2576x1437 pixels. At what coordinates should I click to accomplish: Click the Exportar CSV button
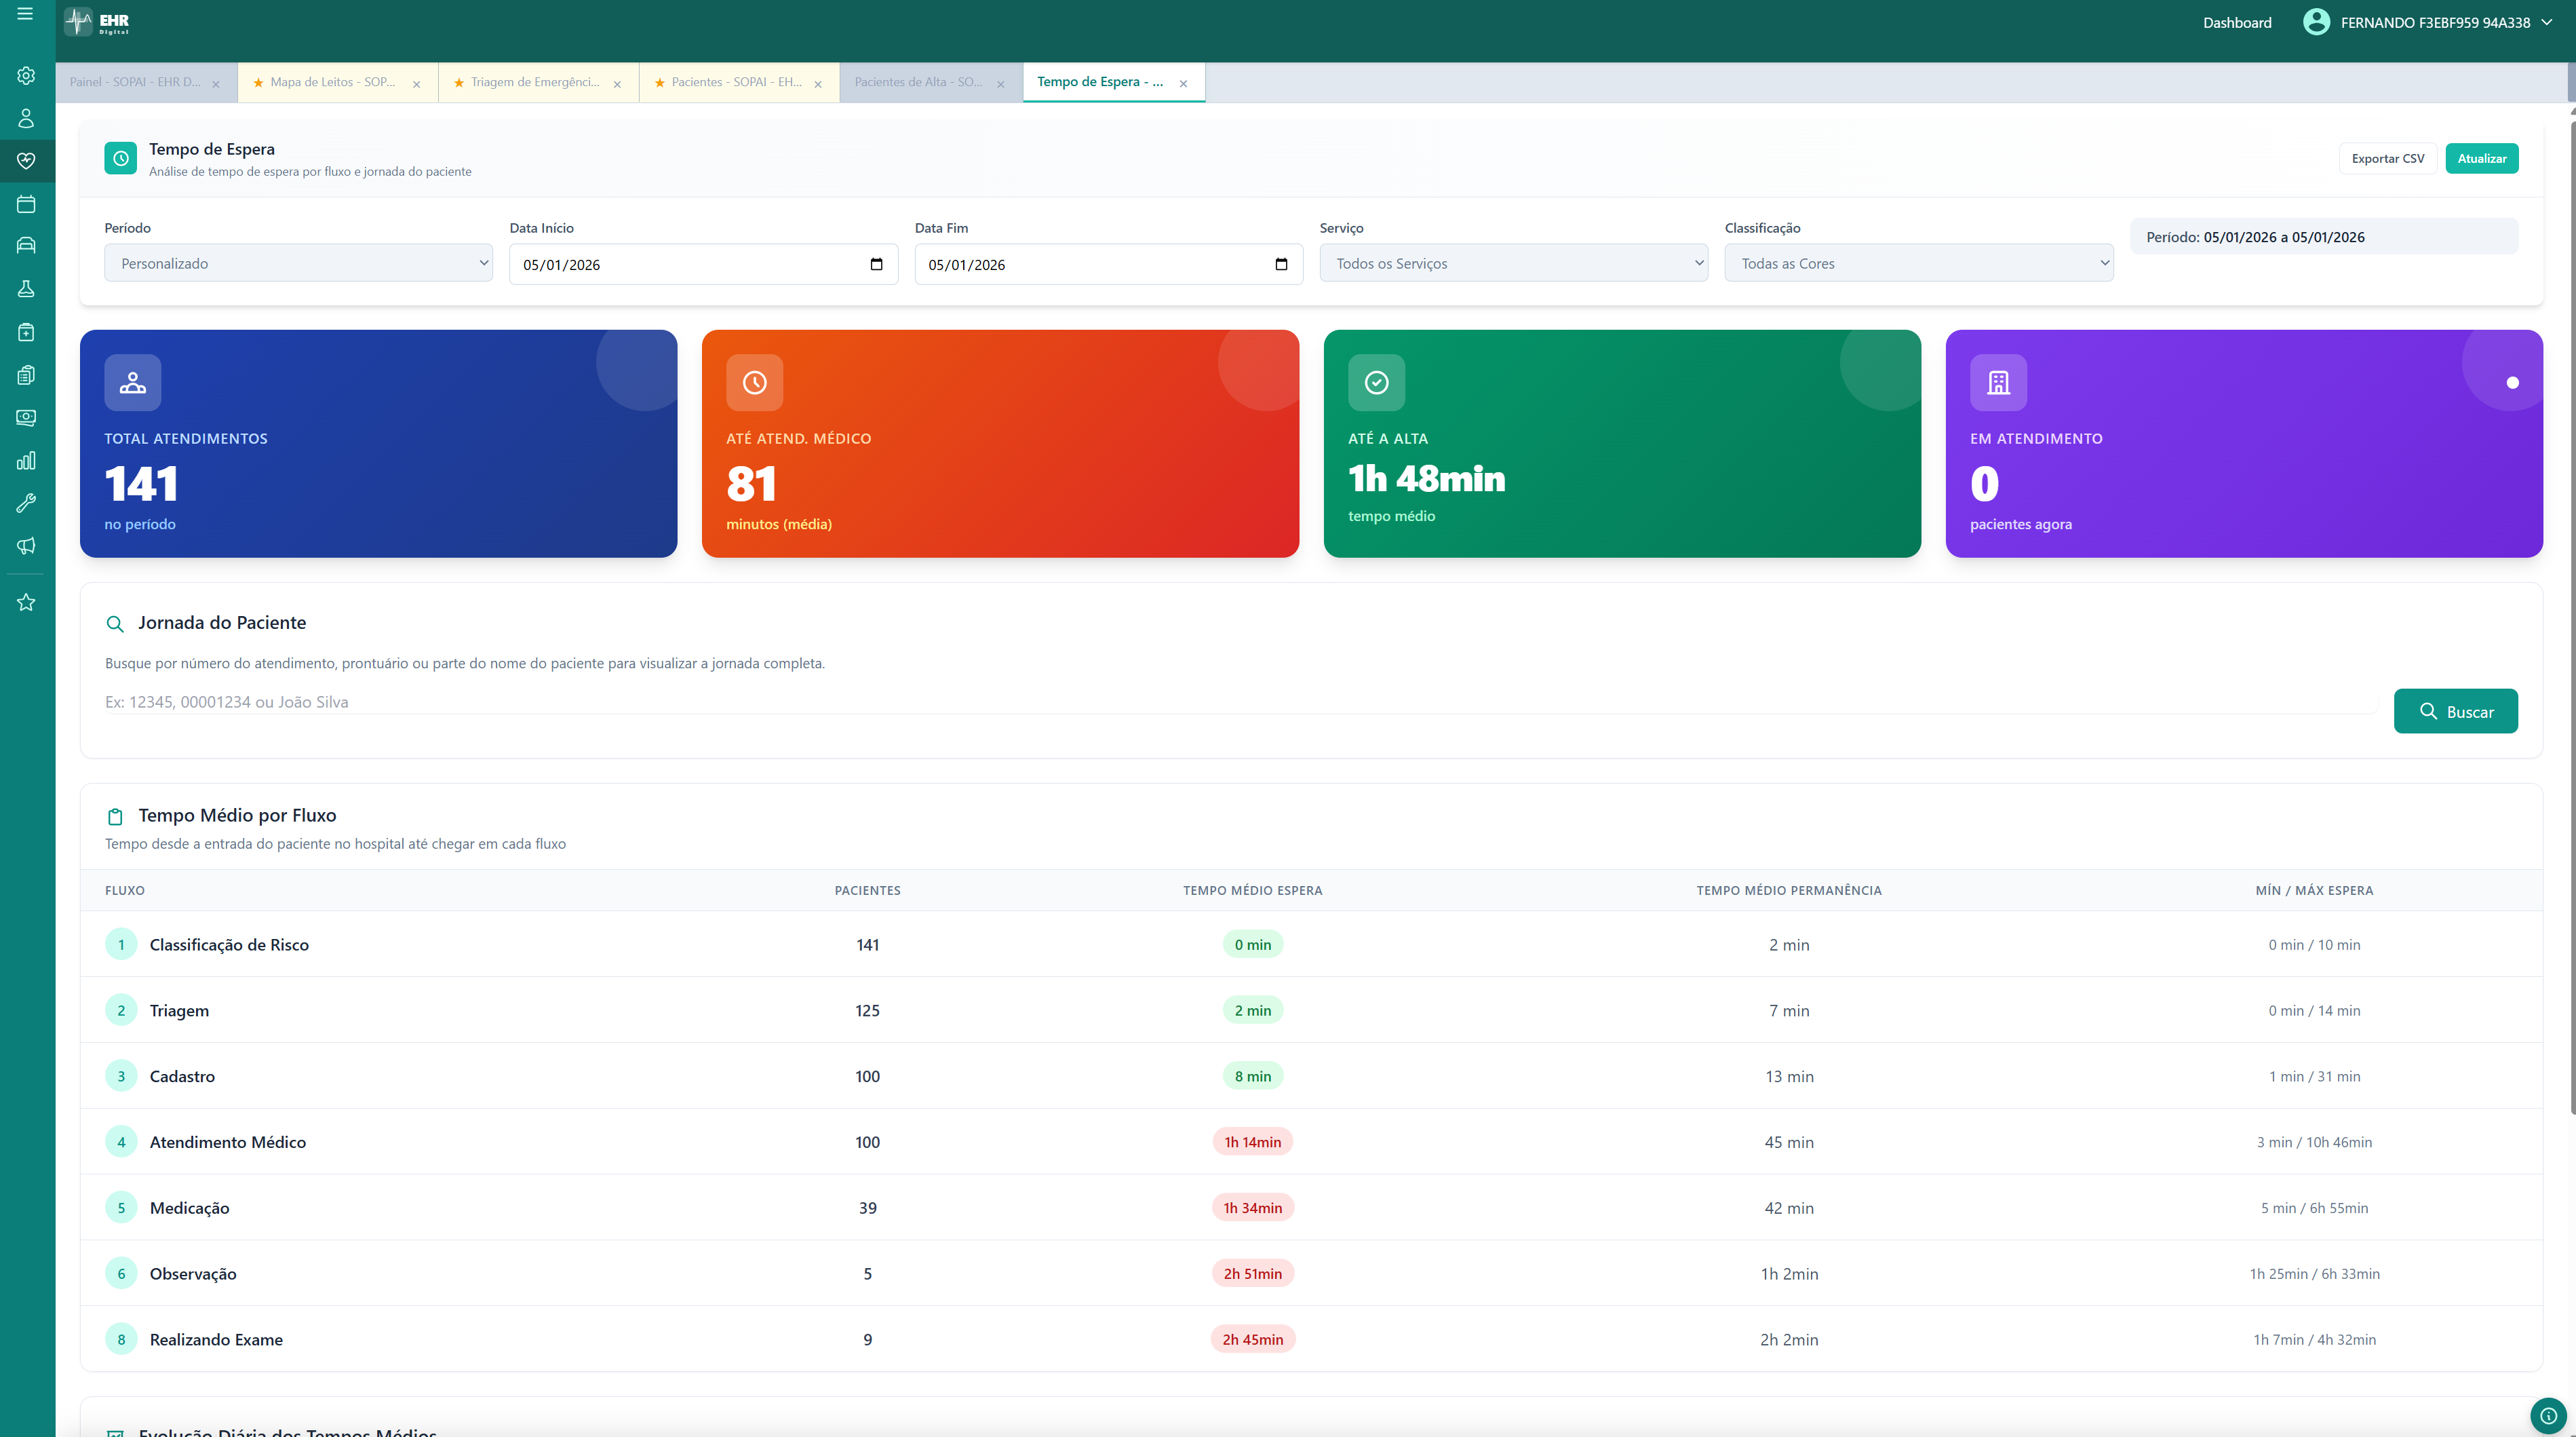coord(2387,158)
